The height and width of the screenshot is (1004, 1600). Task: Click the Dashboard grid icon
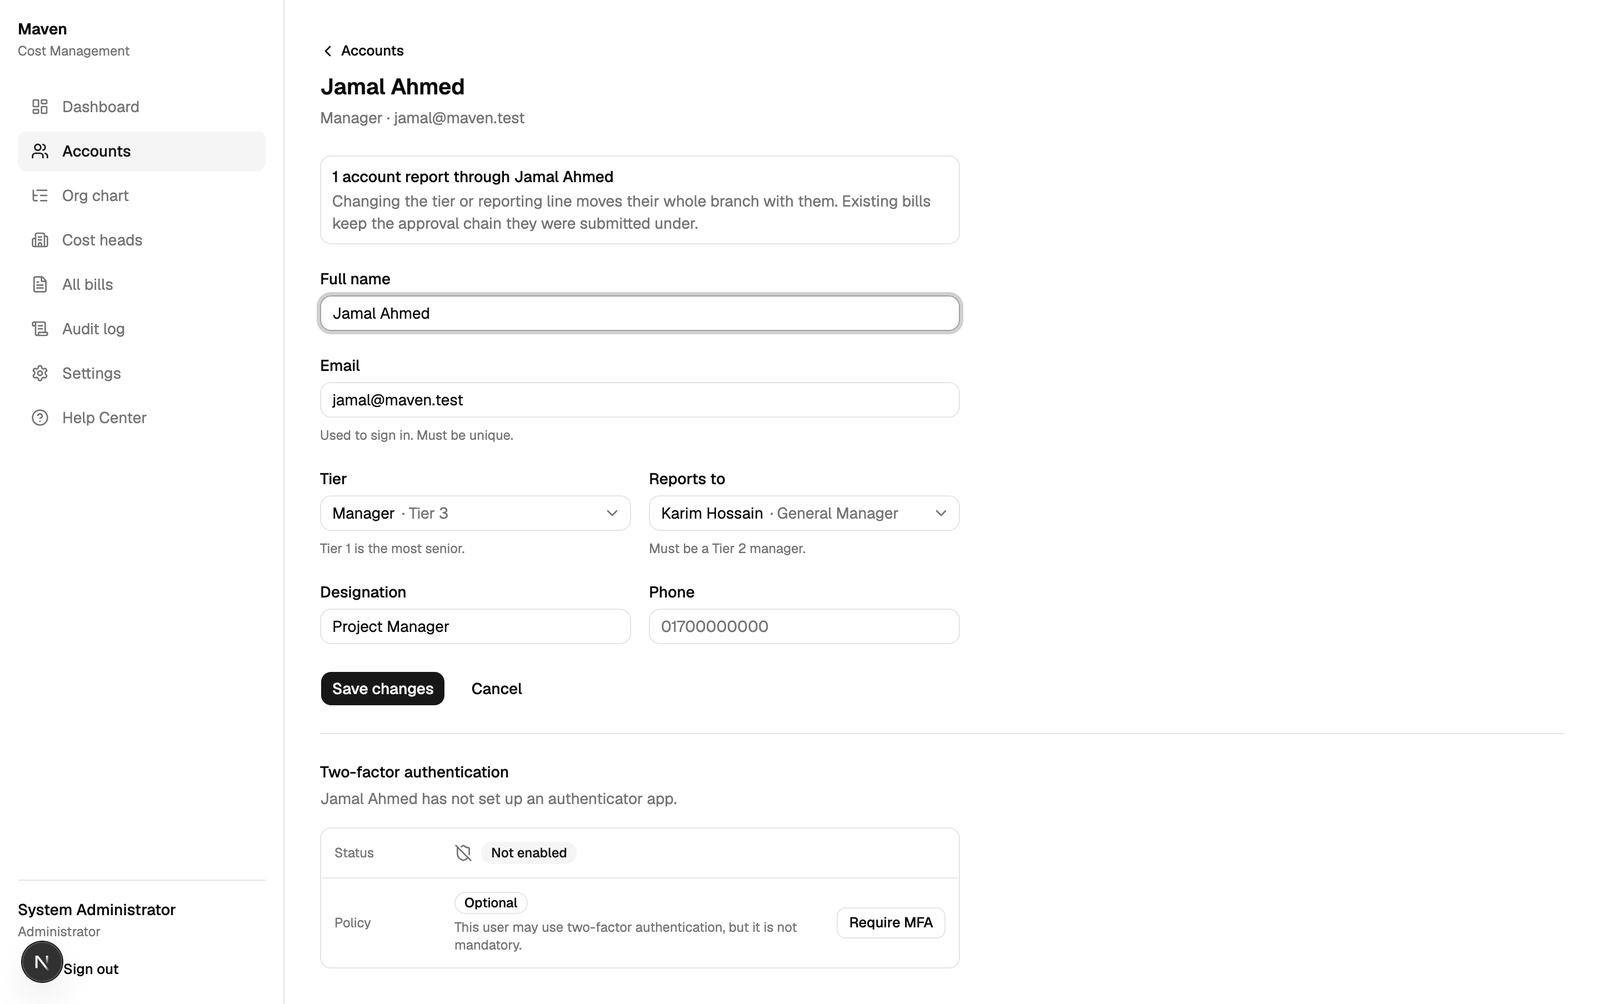(x=40, y=107)
